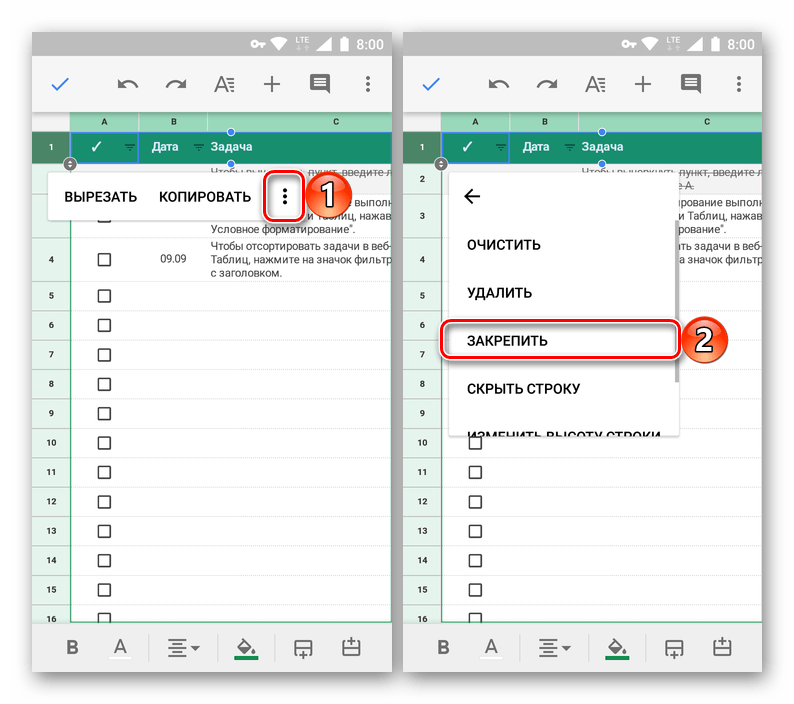Tap the Задача header cell in right screenshot
This screenshot has width=794, height=704.
coord(670,147)
